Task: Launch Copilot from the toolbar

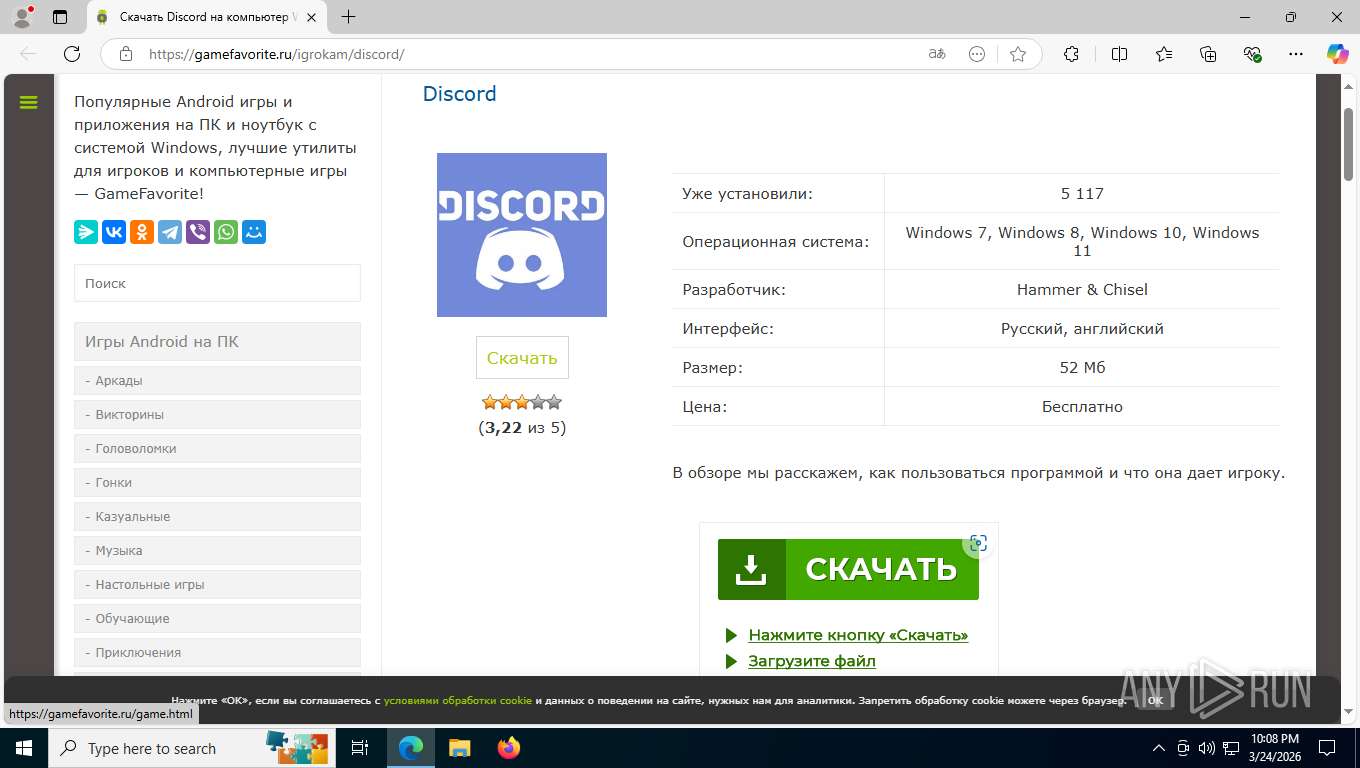Action: click(x=1338, y=54)
